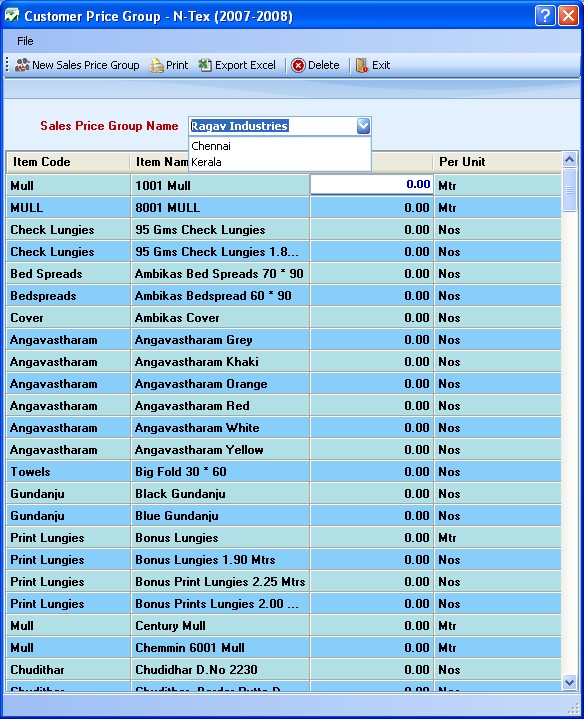The image size is (584, 719).
Task: Click the Excel export icon
Action: coord(205,65)
